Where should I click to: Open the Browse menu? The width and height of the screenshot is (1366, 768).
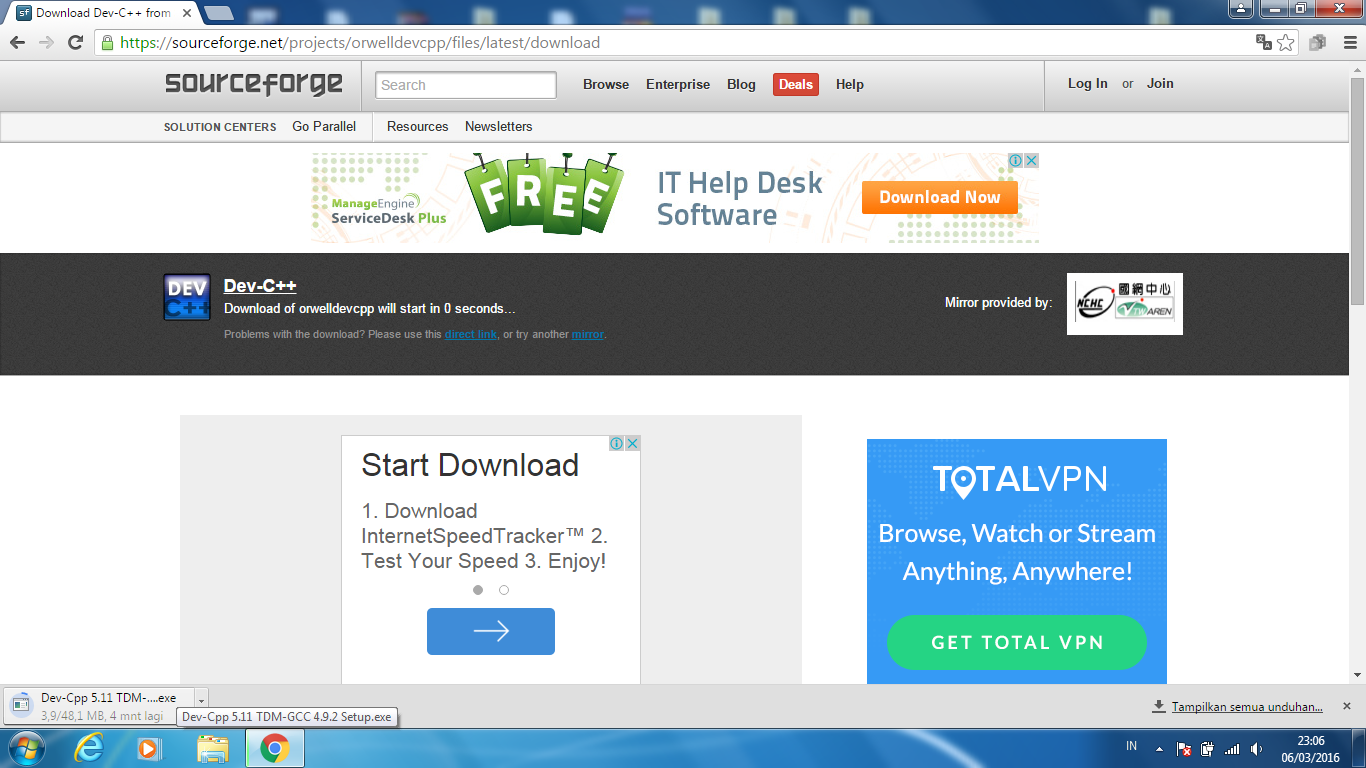(606, 84)
